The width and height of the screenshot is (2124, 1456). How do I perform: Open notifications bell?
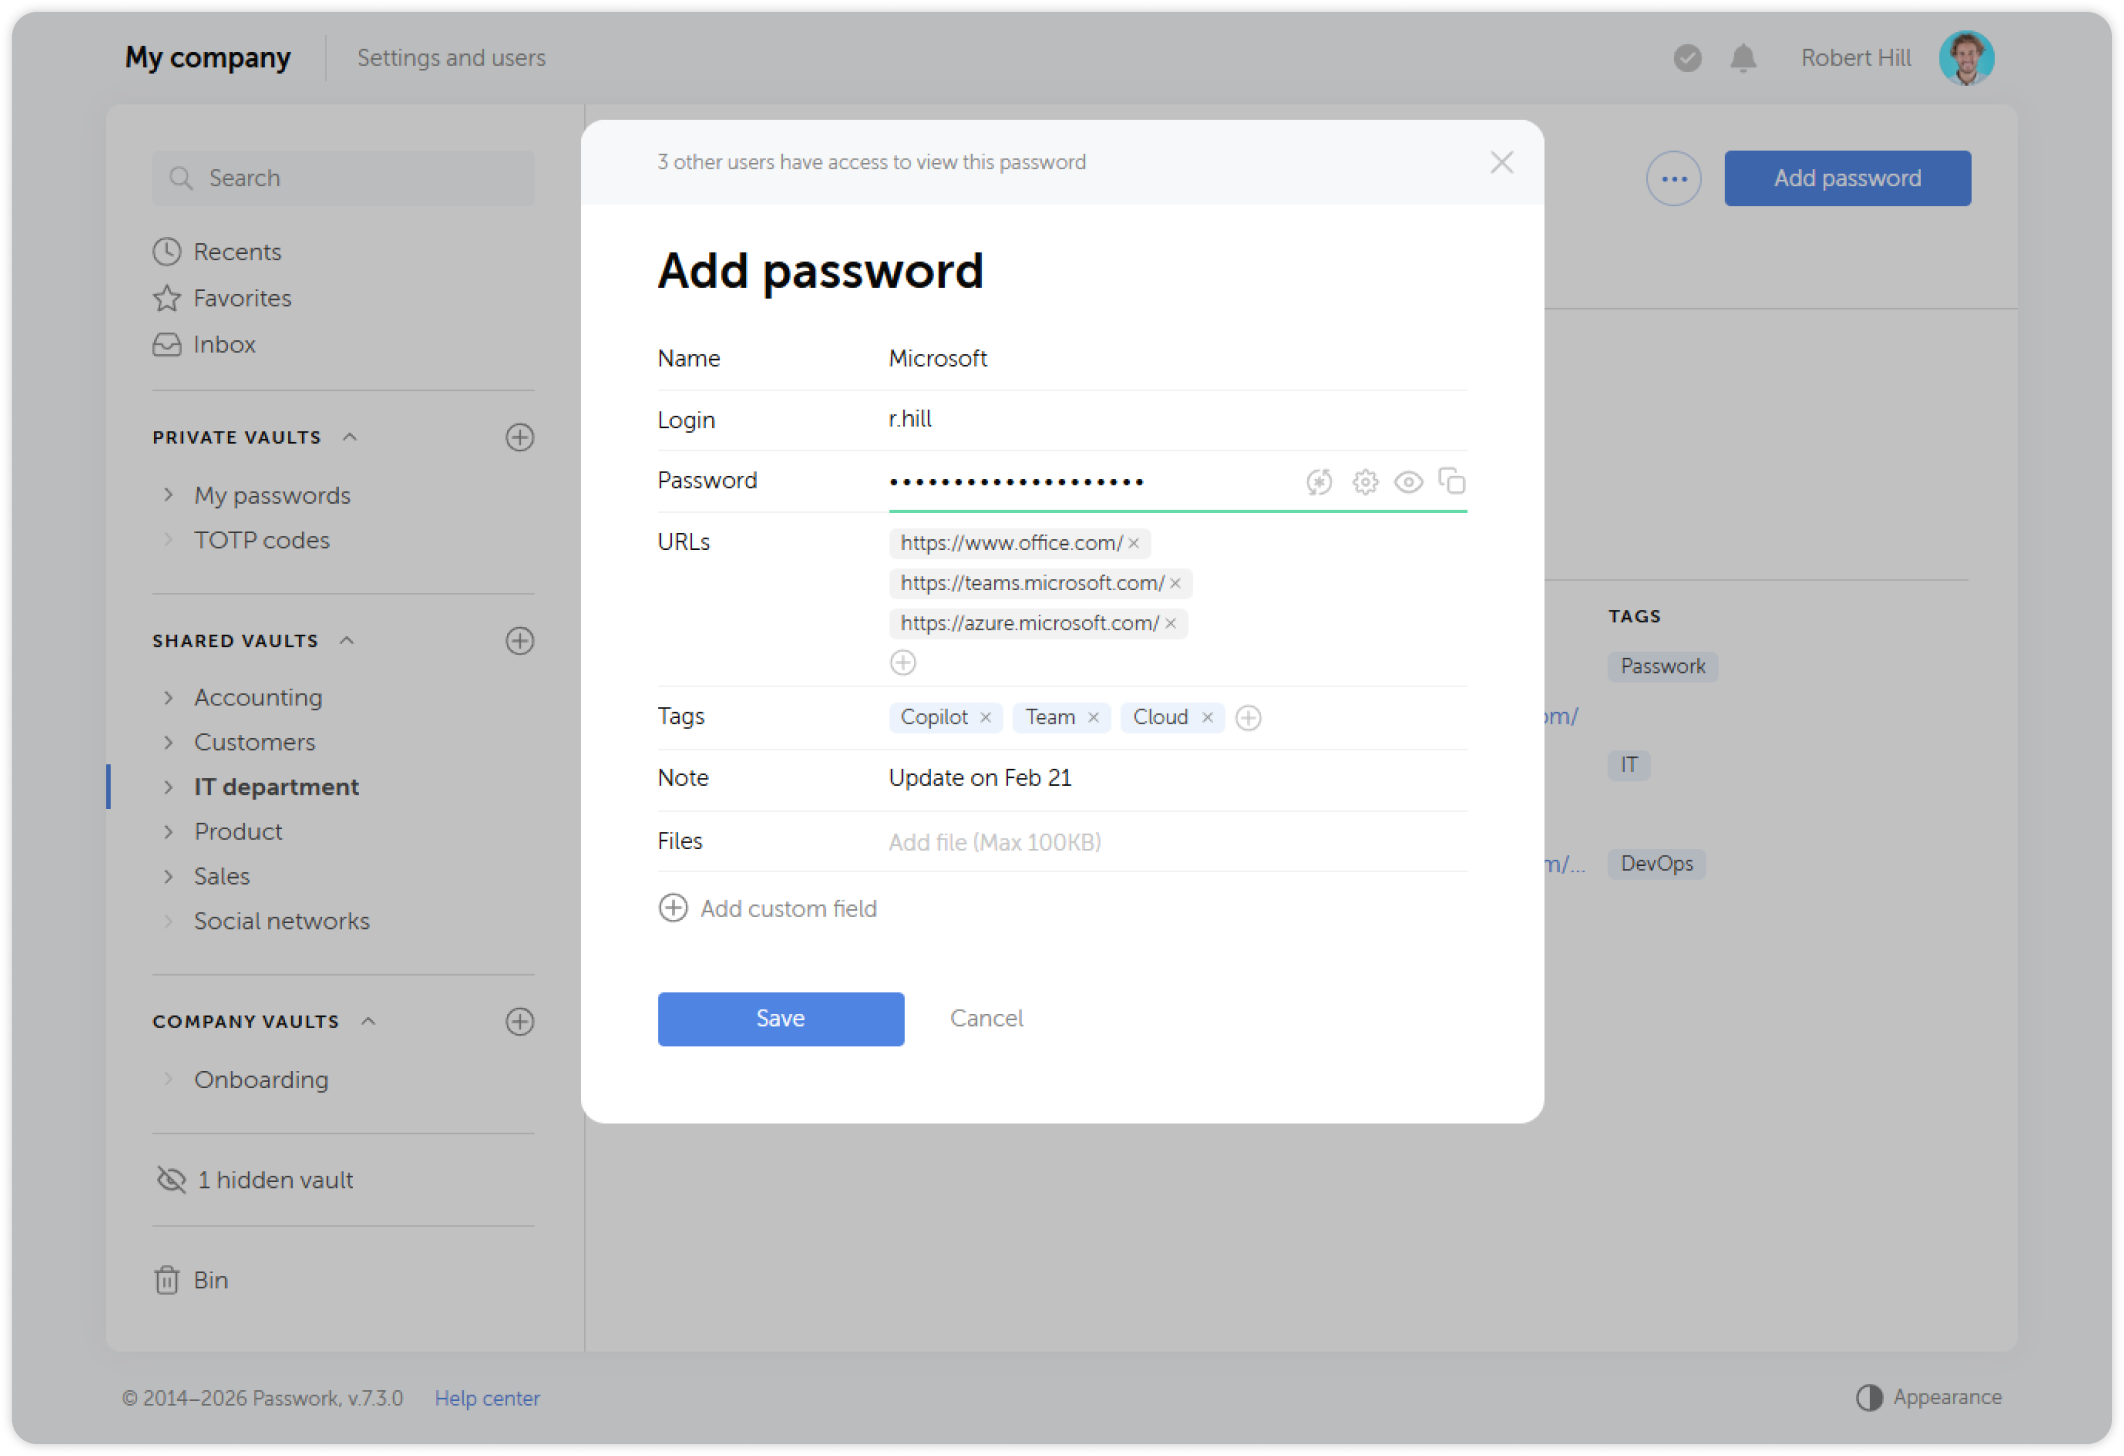coord(1742,58)
